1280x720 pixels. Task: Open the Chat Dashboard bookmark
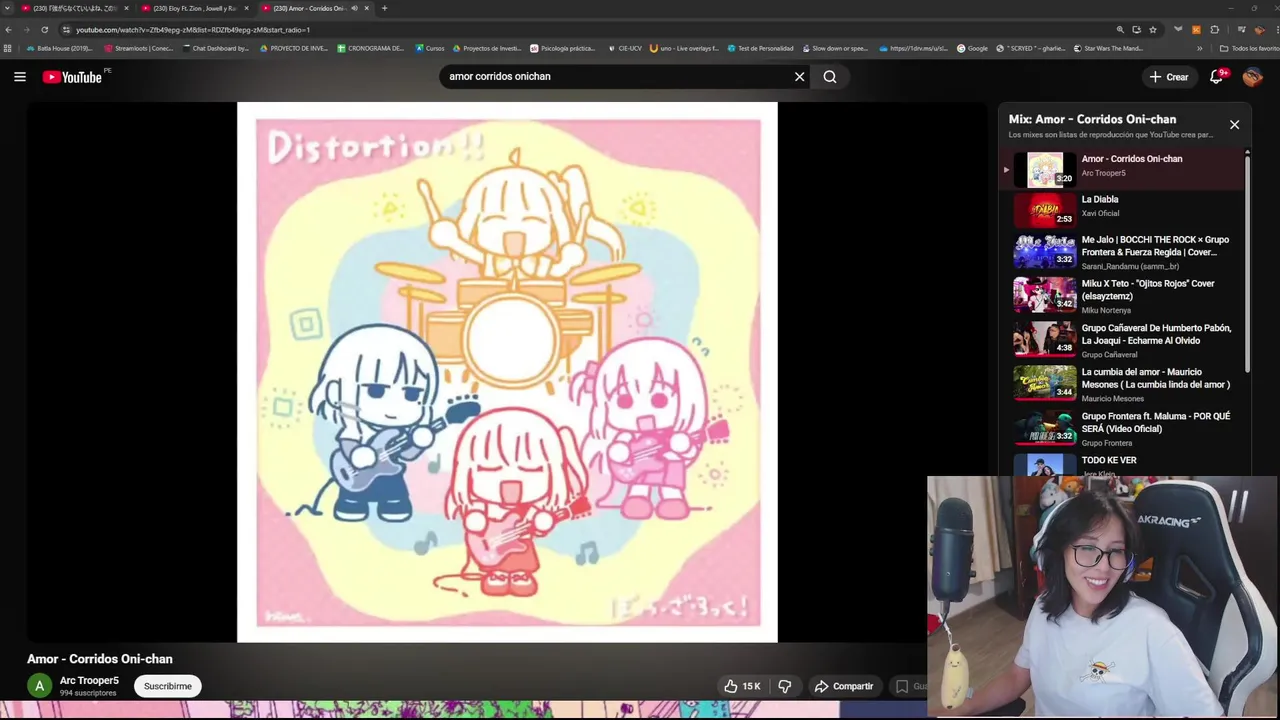215,48
